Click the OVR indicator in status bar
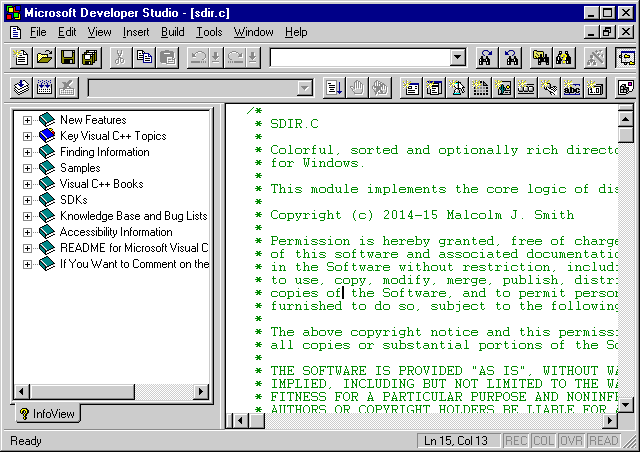Screen dimensions: 640x452 [571, 441]
